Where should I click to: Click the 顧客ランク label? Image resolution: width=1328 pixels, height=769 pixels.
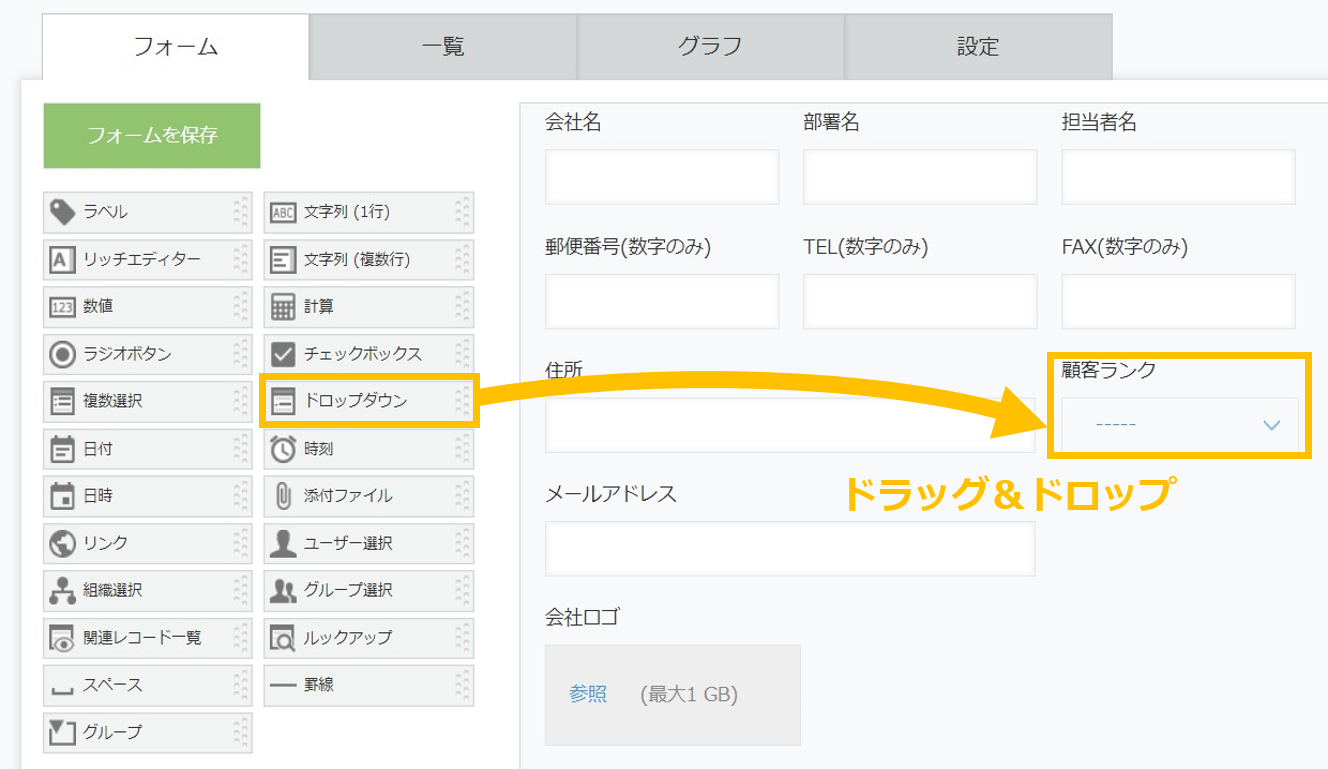pos(1109,370)
